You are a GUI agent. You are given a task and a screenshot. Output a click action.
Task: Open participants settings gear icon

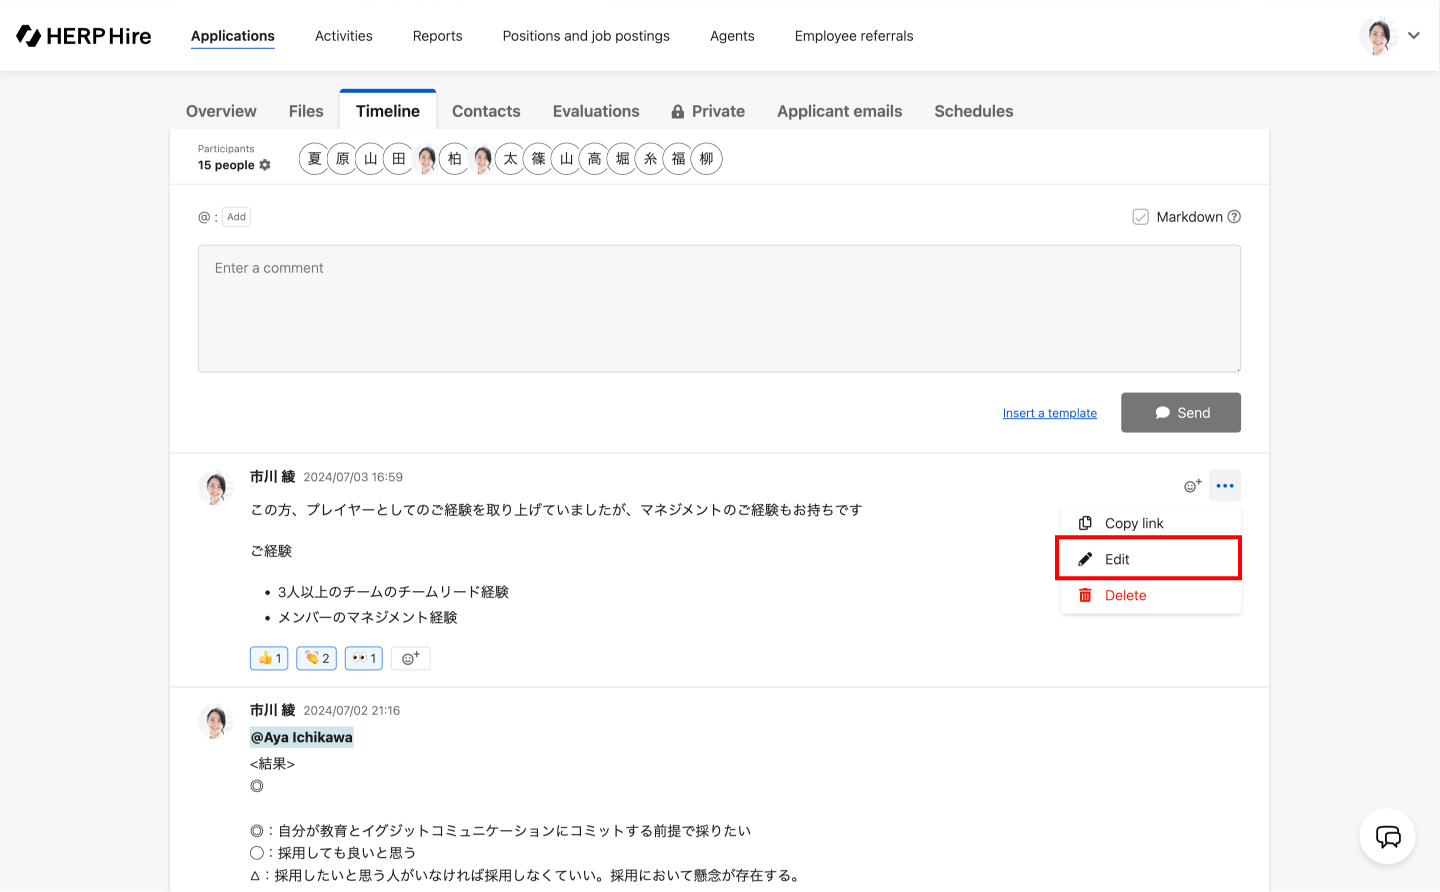pos(265,165)
